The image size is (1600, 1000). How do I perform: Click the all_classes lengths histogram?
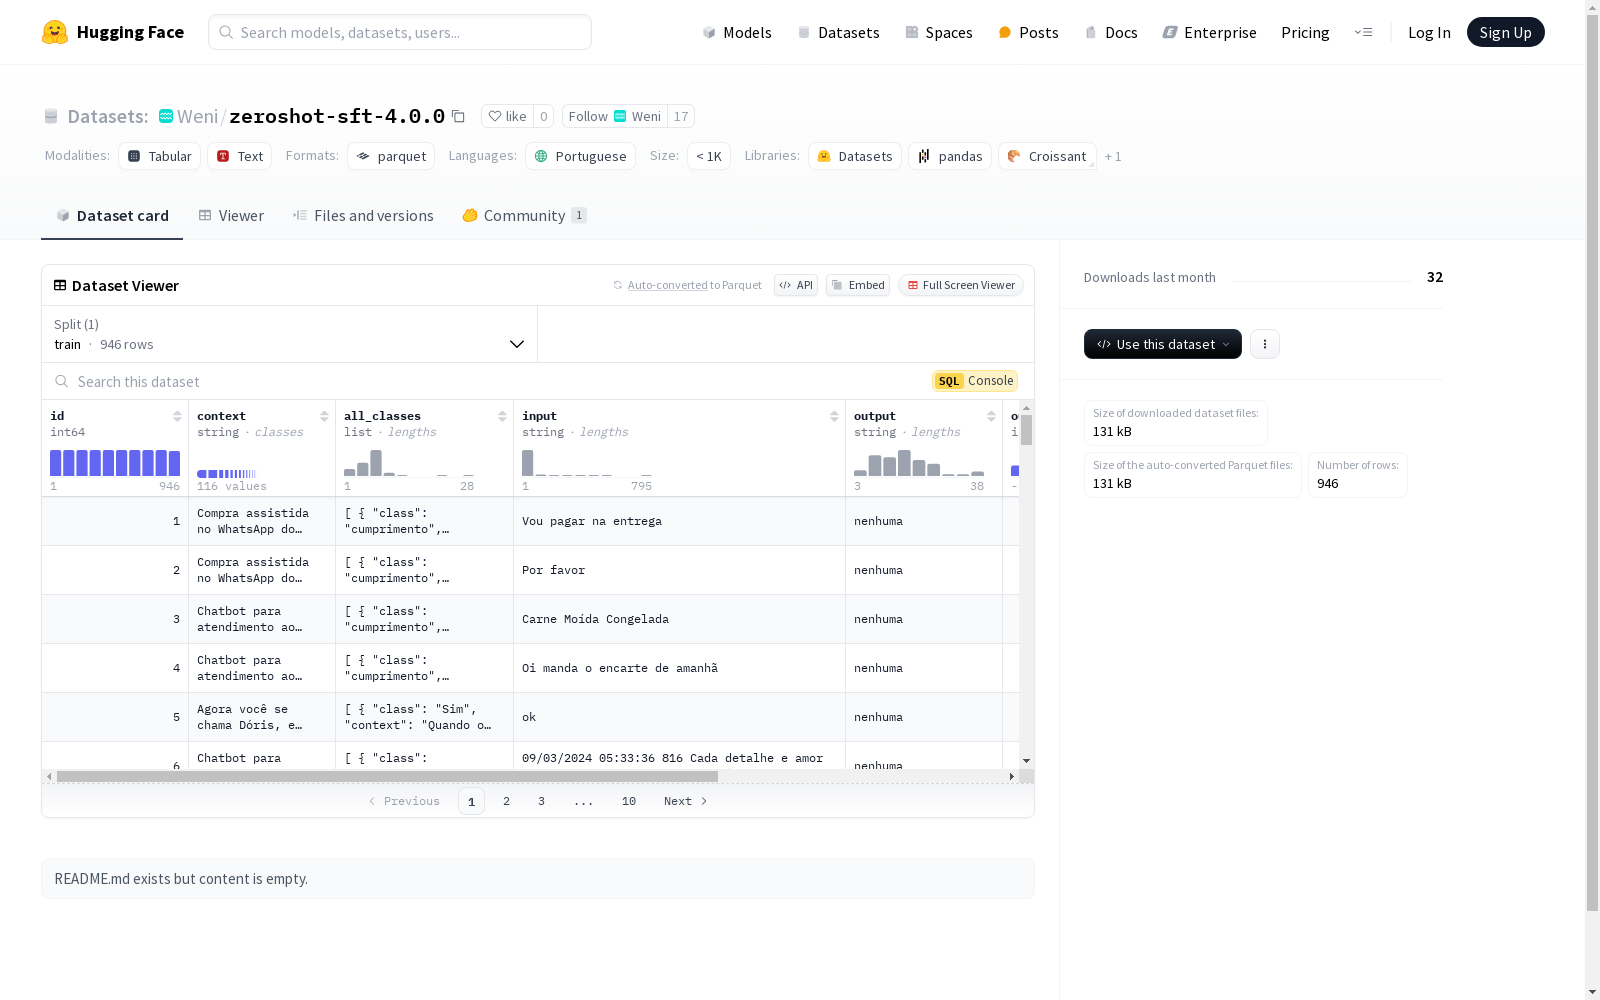pos(409,463)
